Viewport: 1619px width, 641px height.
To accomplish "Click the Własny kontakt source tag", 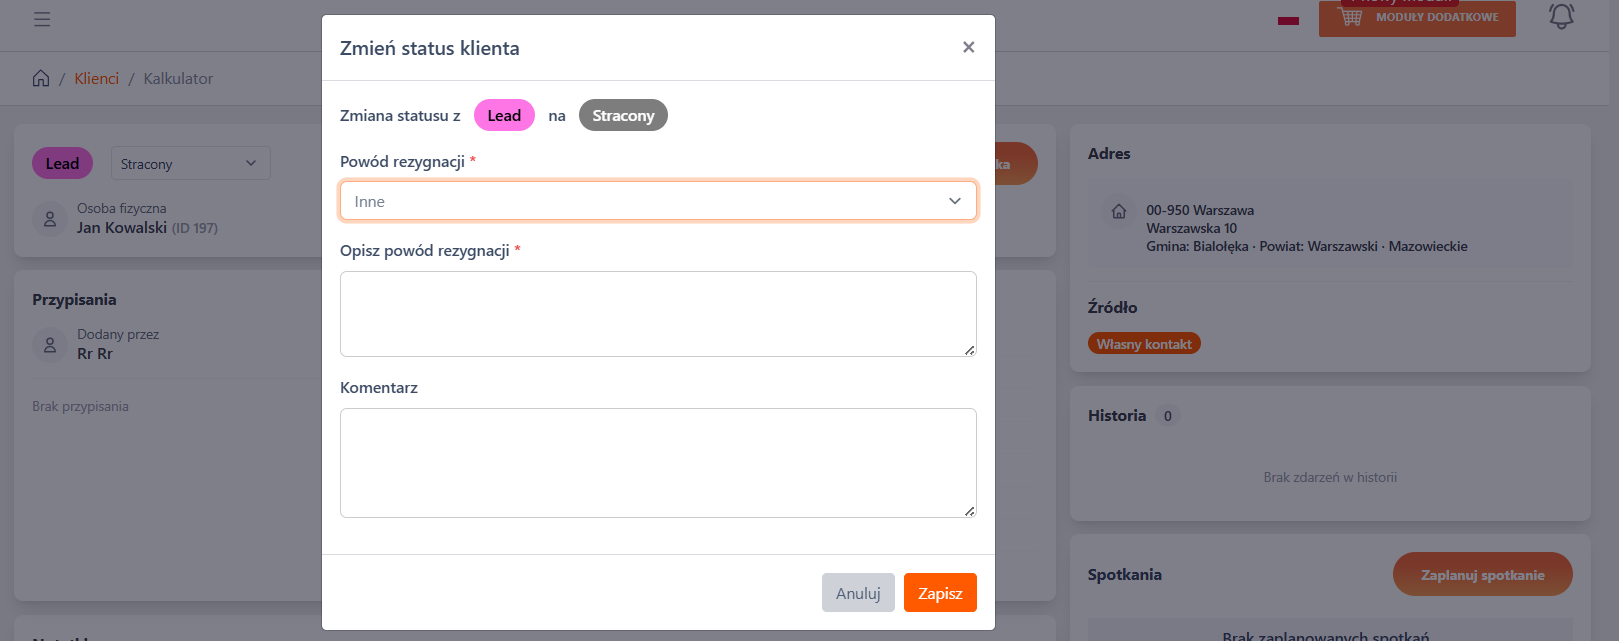I will coord(1144,344).
